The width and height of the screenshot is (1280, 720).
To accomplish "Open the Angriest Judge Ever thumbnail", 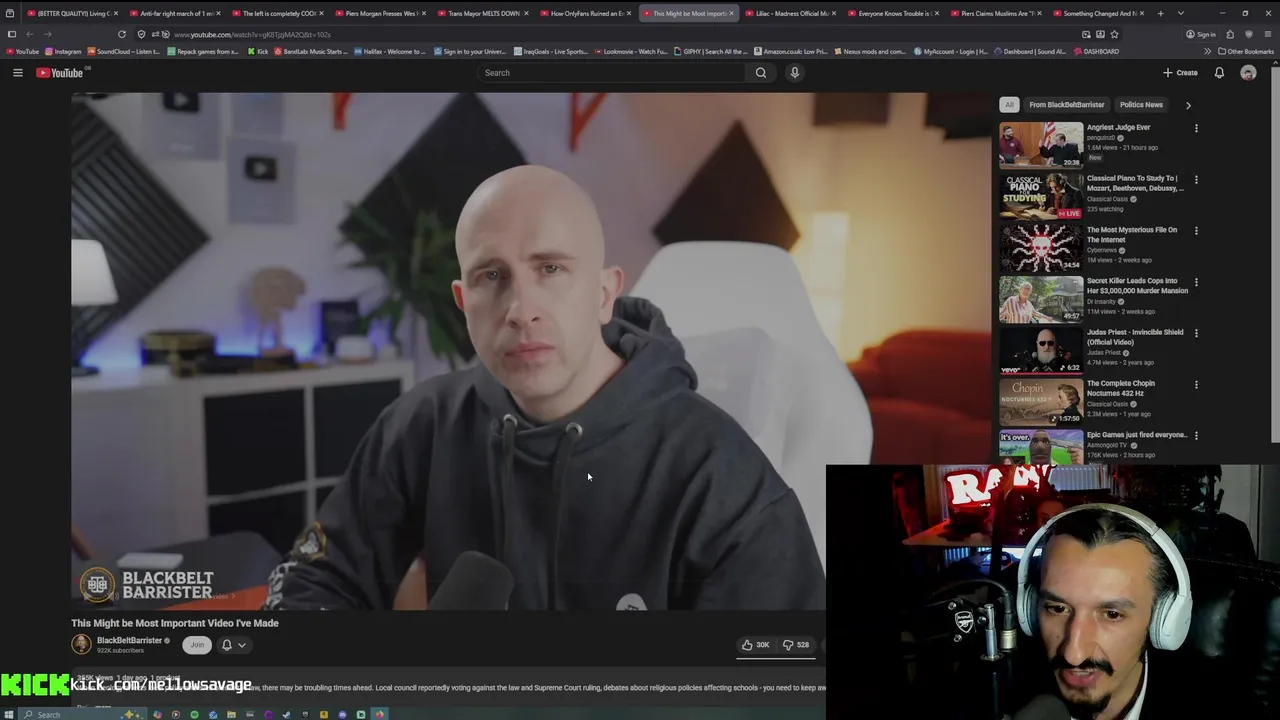I will click(1041, 144).
